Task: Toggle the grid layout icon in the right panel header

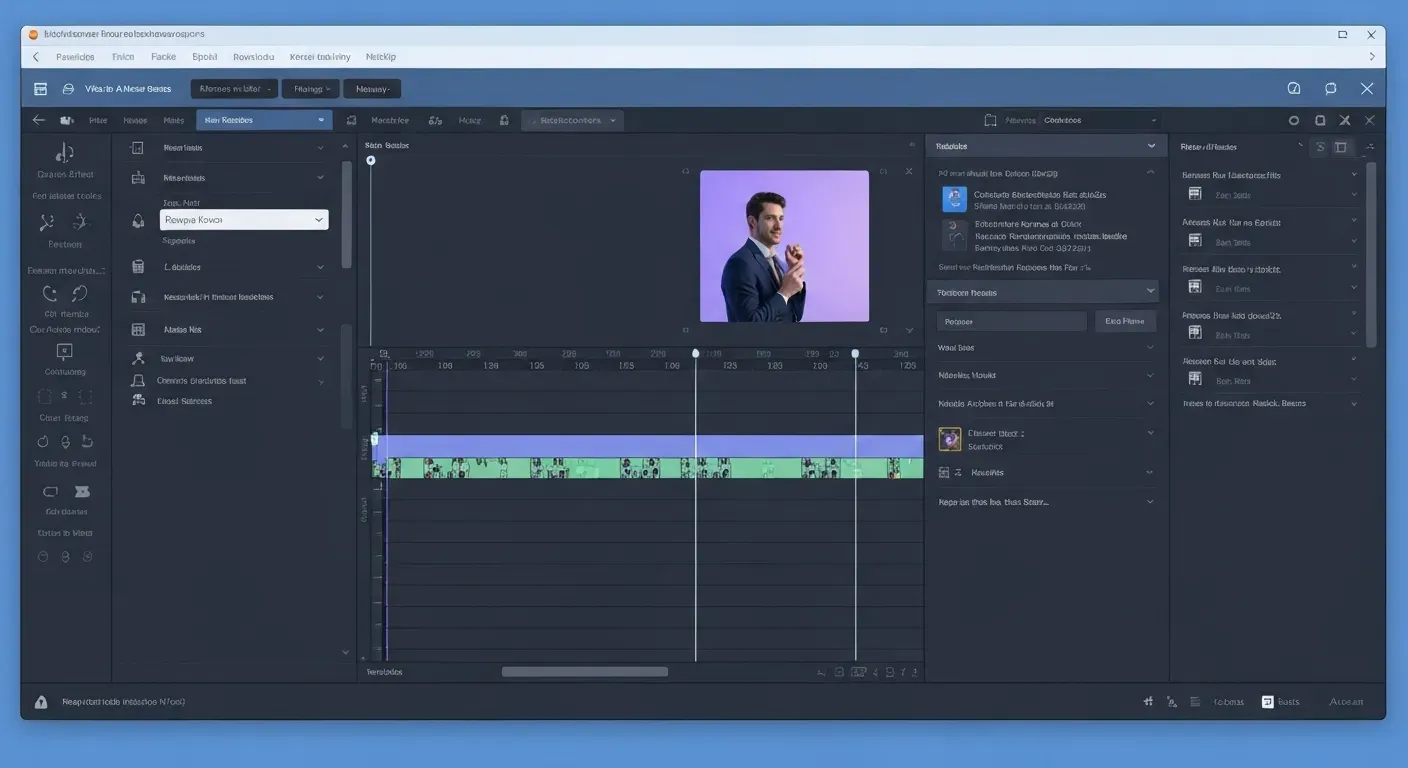Action: (x=1341, y=146)
